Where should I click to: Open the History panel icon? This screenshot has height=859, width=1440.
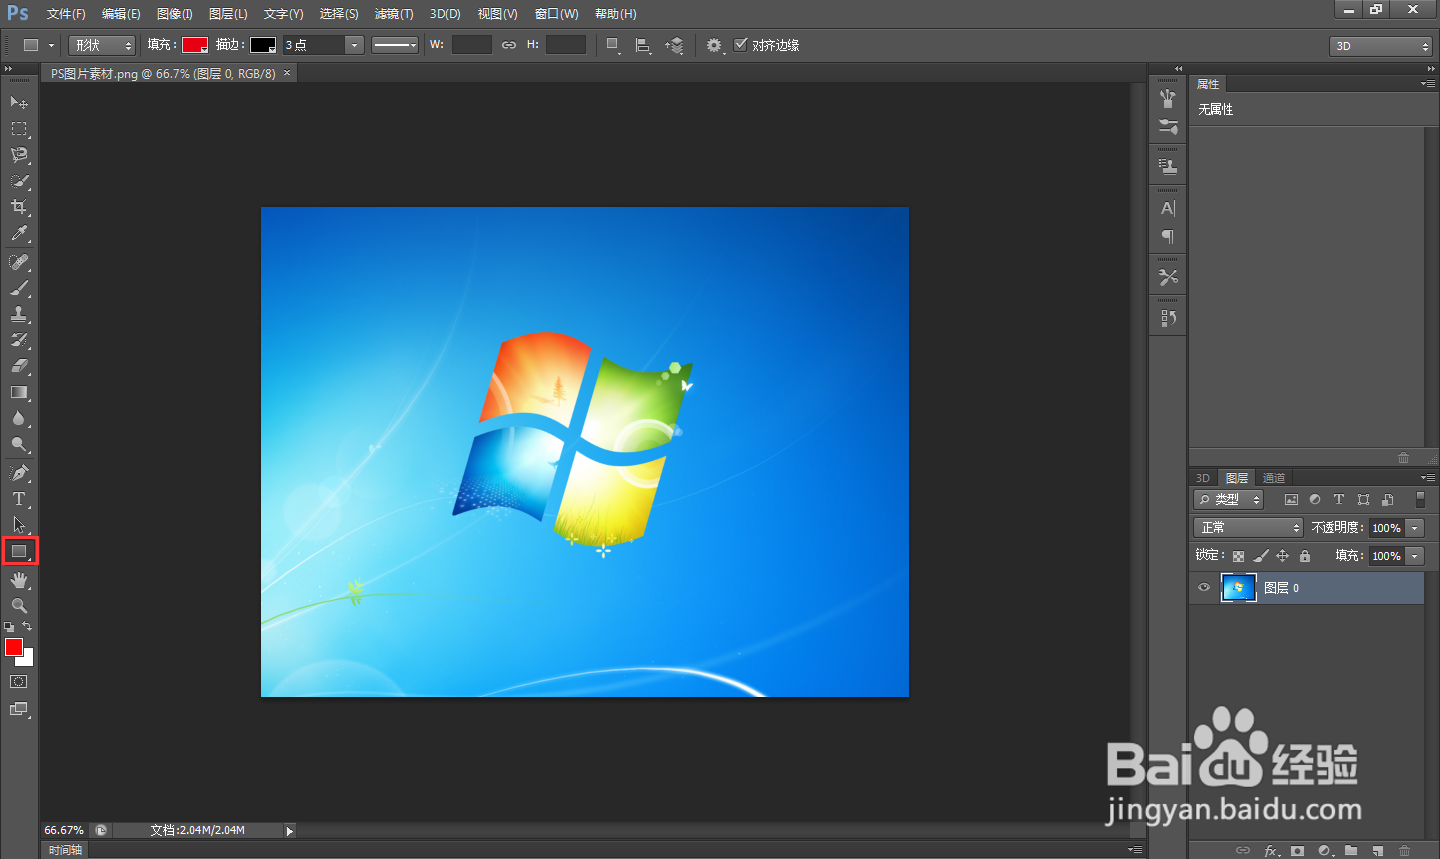[x=1167, y=318]
